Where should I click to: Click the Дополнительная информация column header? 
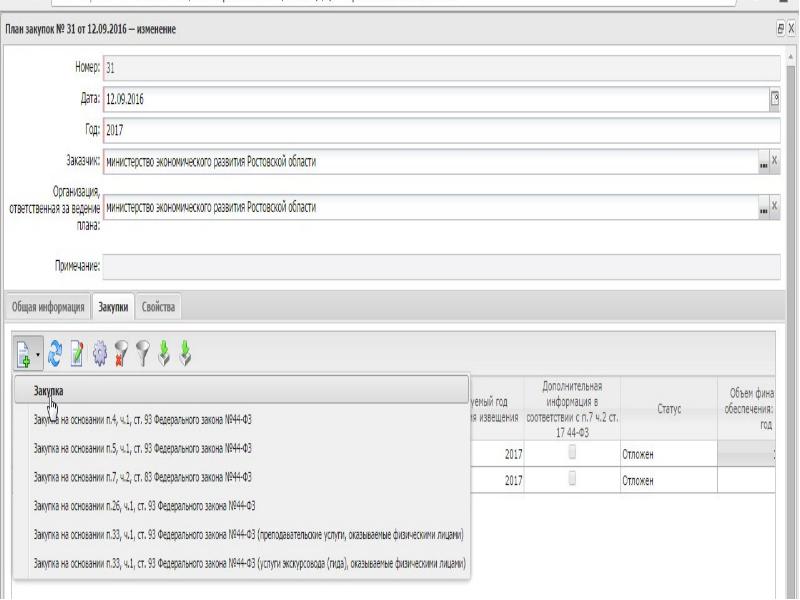[x=572, y=409]
